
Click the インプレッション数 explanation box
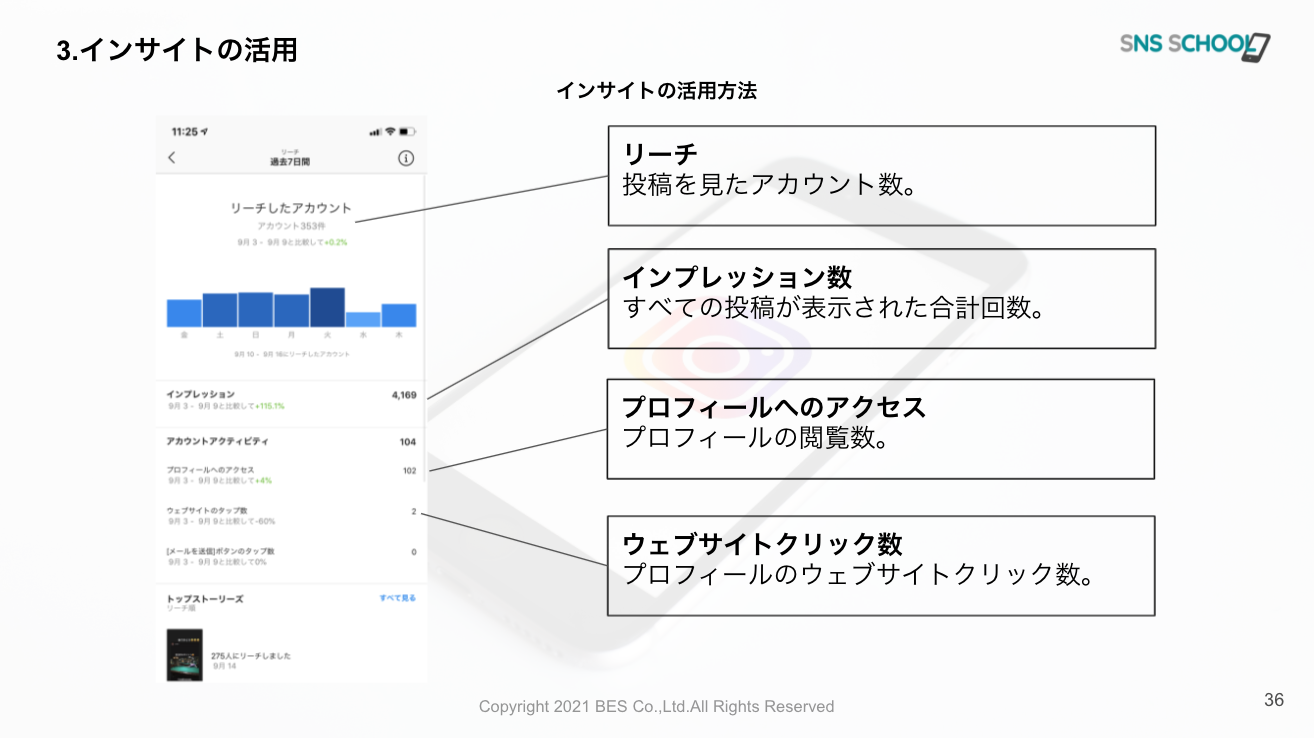coord(881,298)
